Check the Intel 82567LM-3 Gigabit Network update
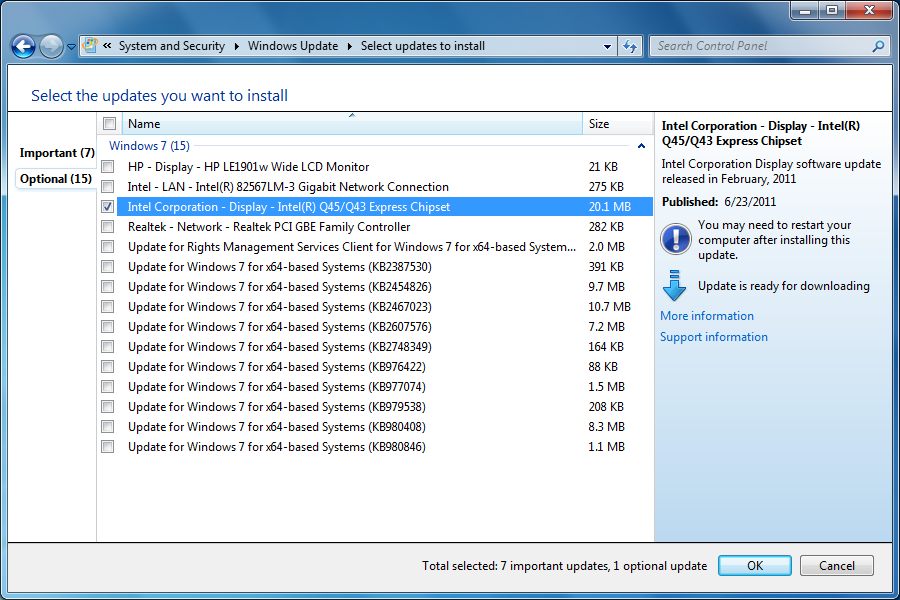This screenshot has width=900, height=600. pos(107,187)
